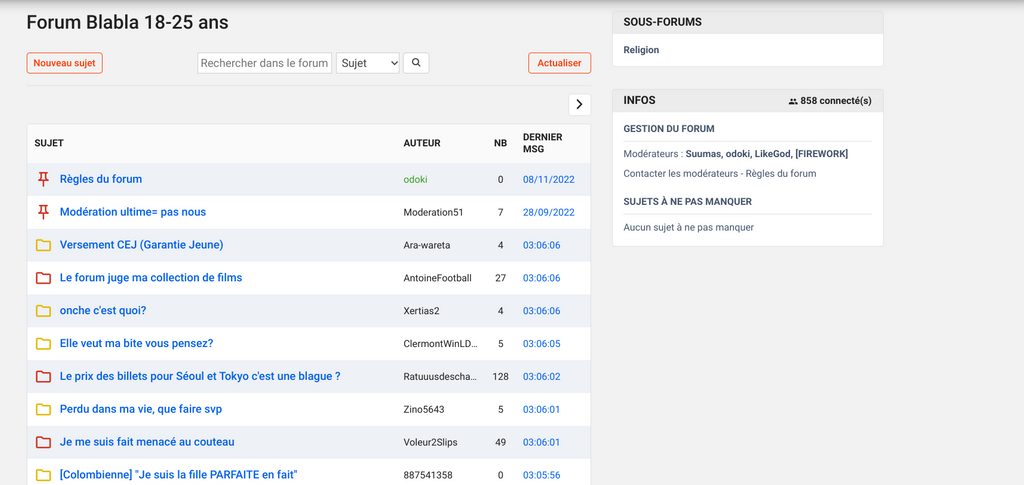Open the Religion sub-forum
1024x485 pixels.
[x=641, y=50]
